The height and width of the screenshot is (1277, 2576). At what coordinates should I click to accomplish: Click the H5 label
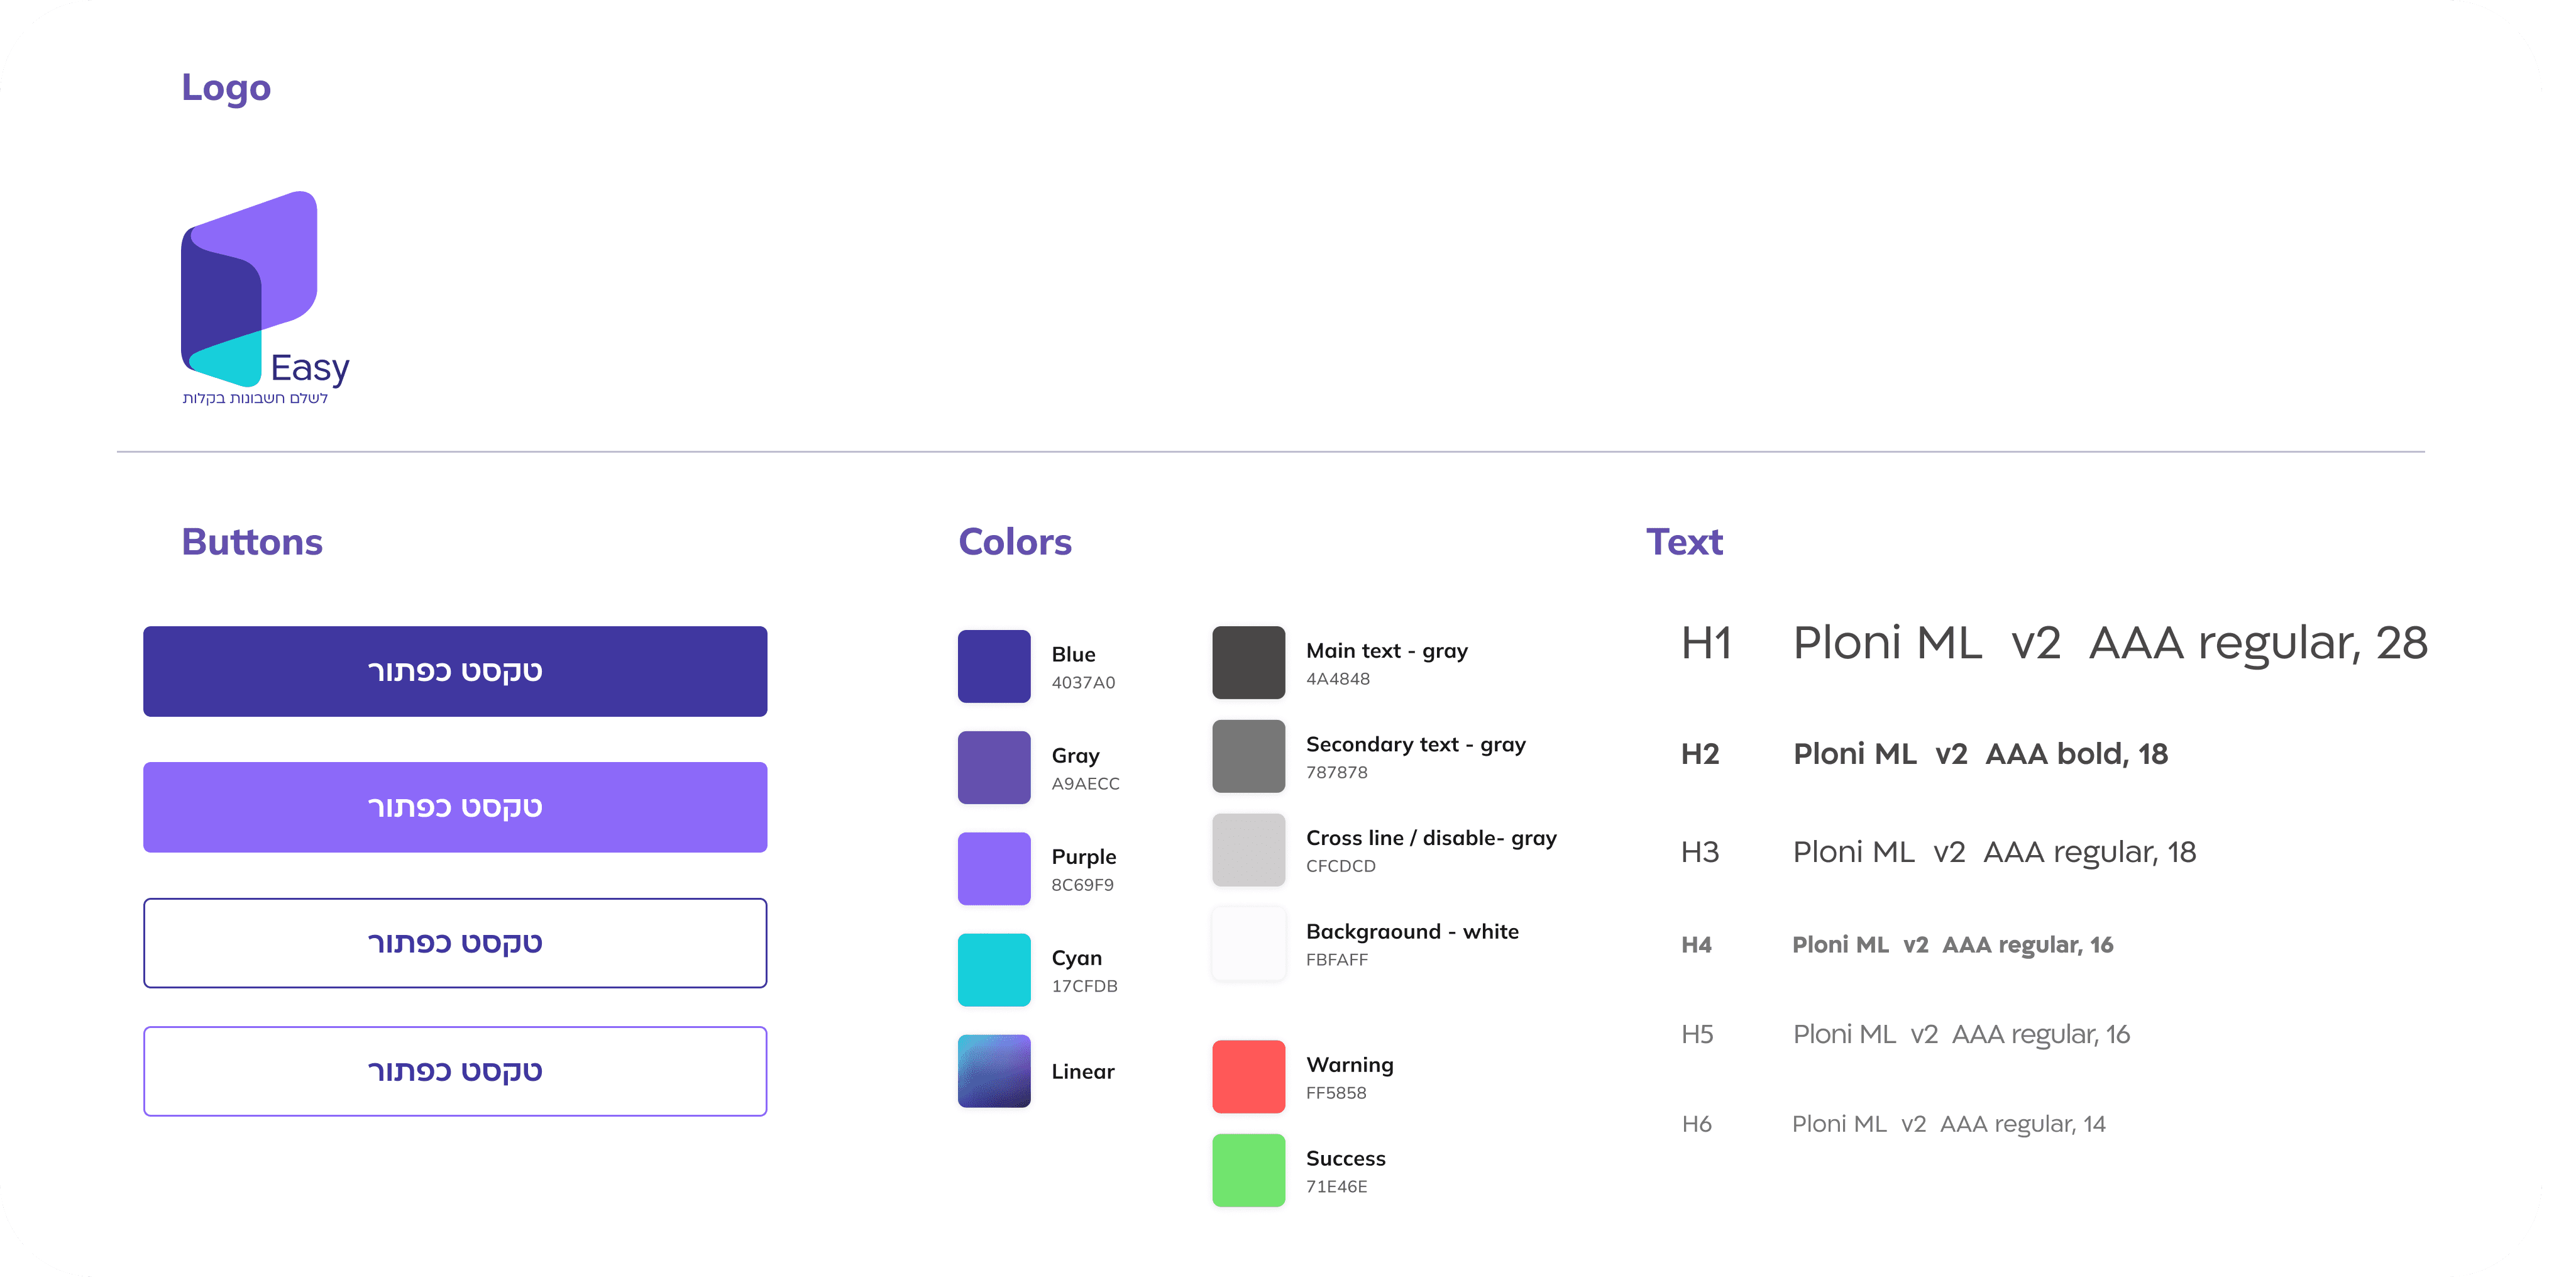1697,1034
